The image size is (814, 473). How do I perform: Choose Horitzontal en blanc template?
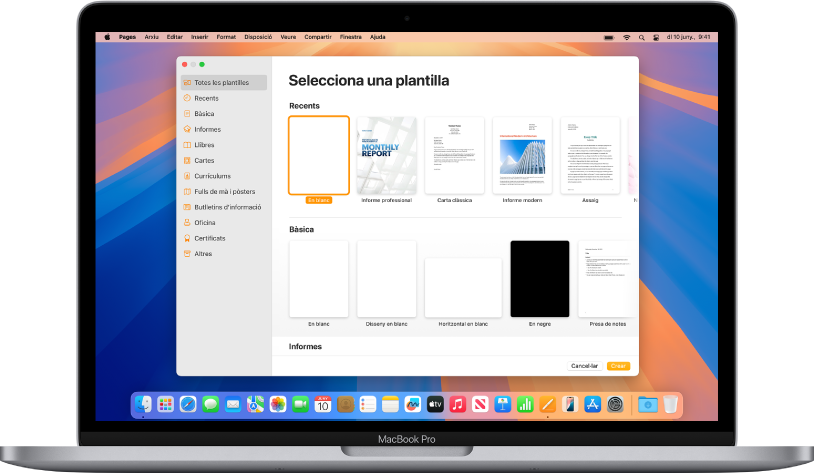tap(463, 288)
